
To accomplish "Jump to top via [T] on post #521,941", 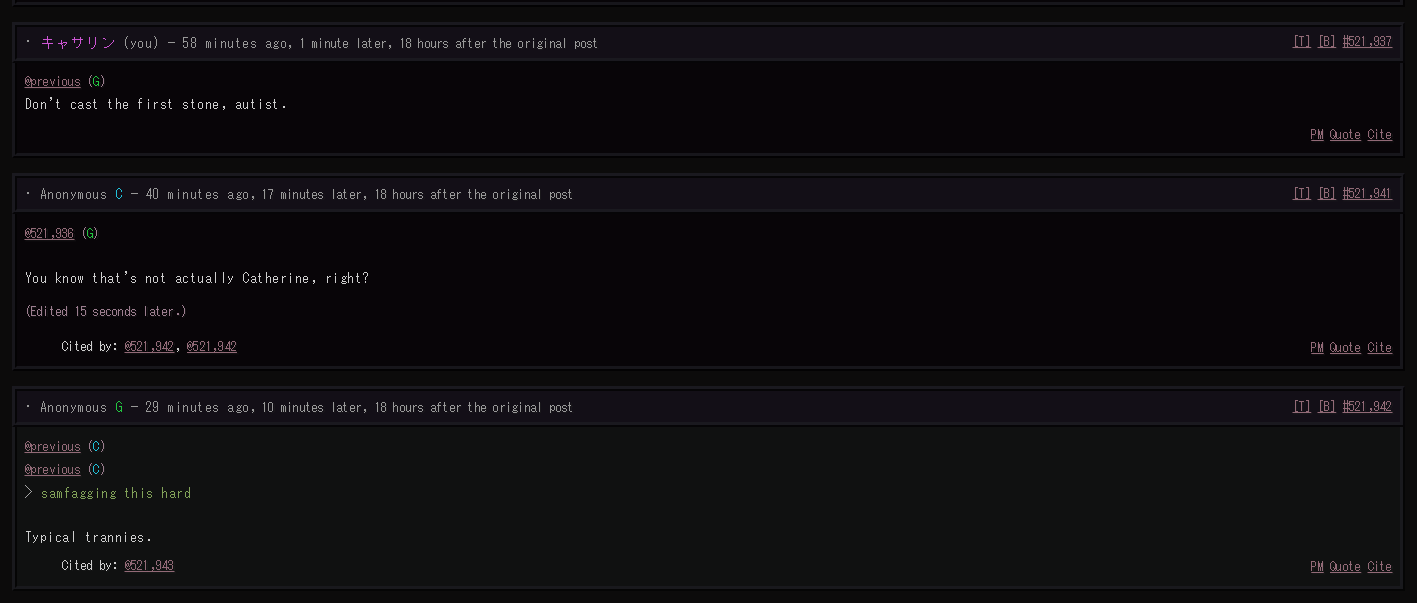I will (x=1301, y=194).
